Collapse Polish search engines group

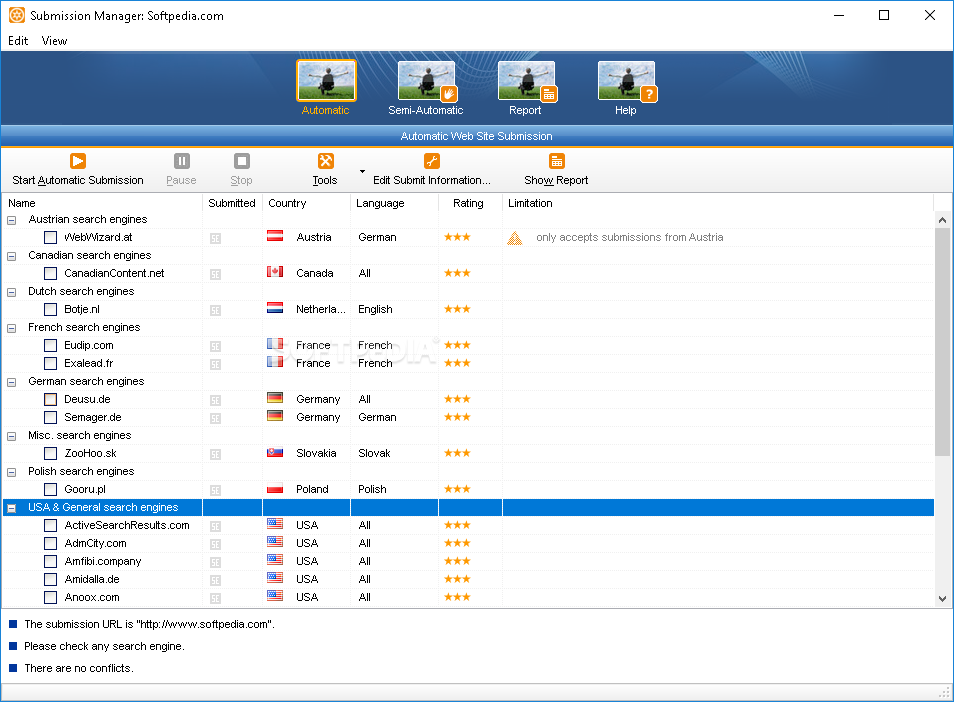tap(12, 472)
